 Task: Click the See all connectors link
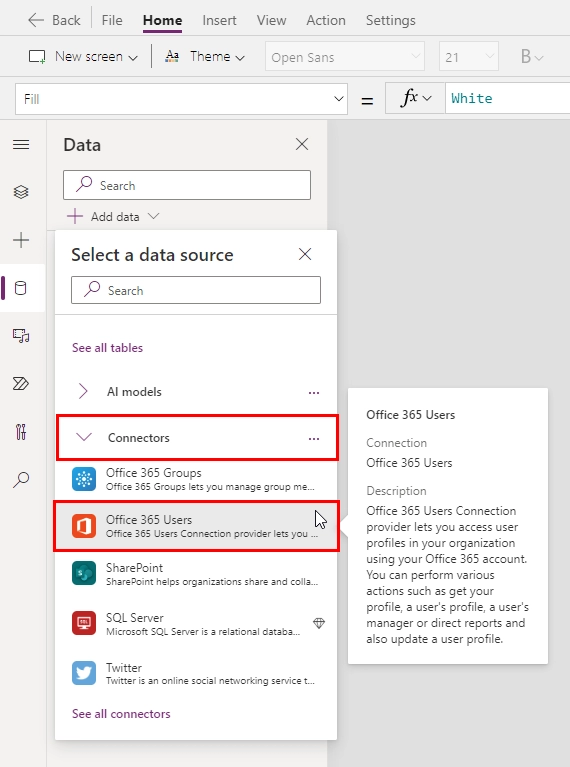pos(121,714)
